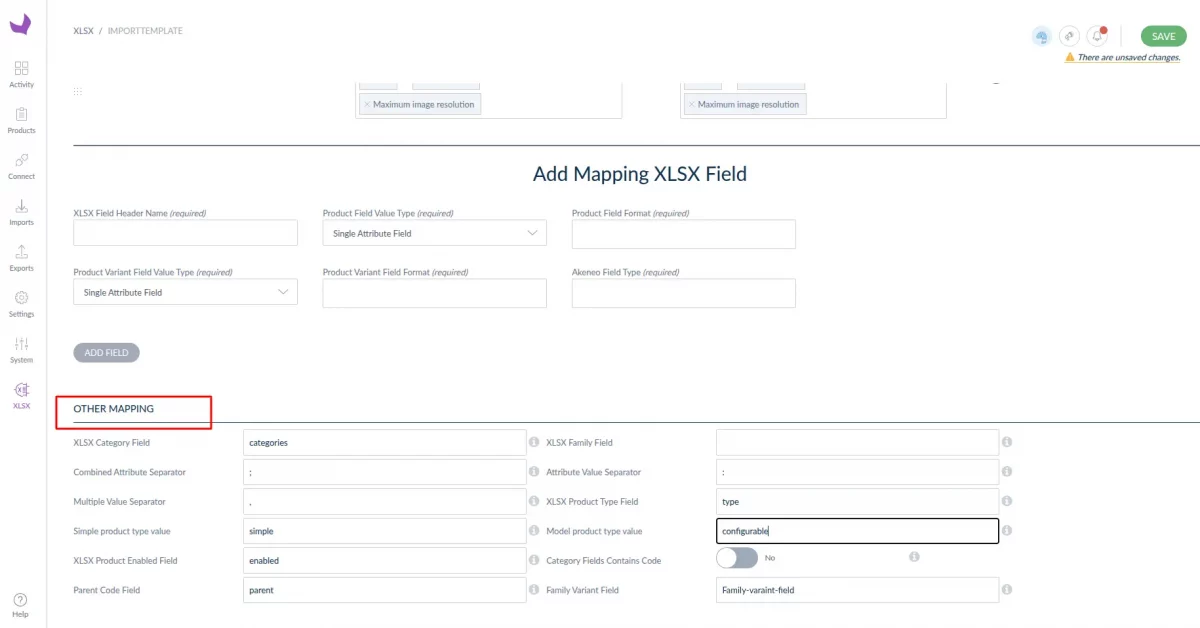Click the XLSX Field Header Name input
Viewport: 1200px width, 628px height.
(x=185, y=233)
